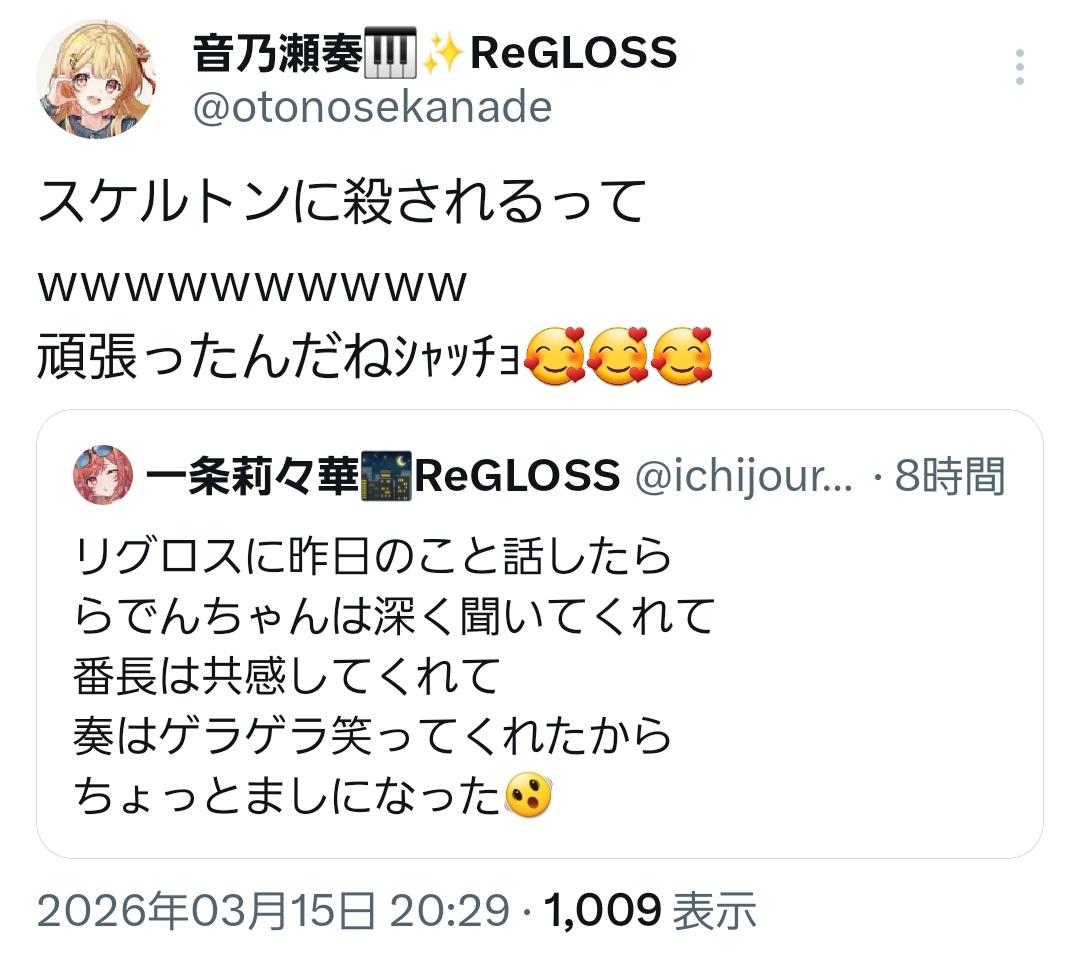Select the piano keyboard emoji in name
The height and width of the screenshot is (962, 1080).
point(390,53)
